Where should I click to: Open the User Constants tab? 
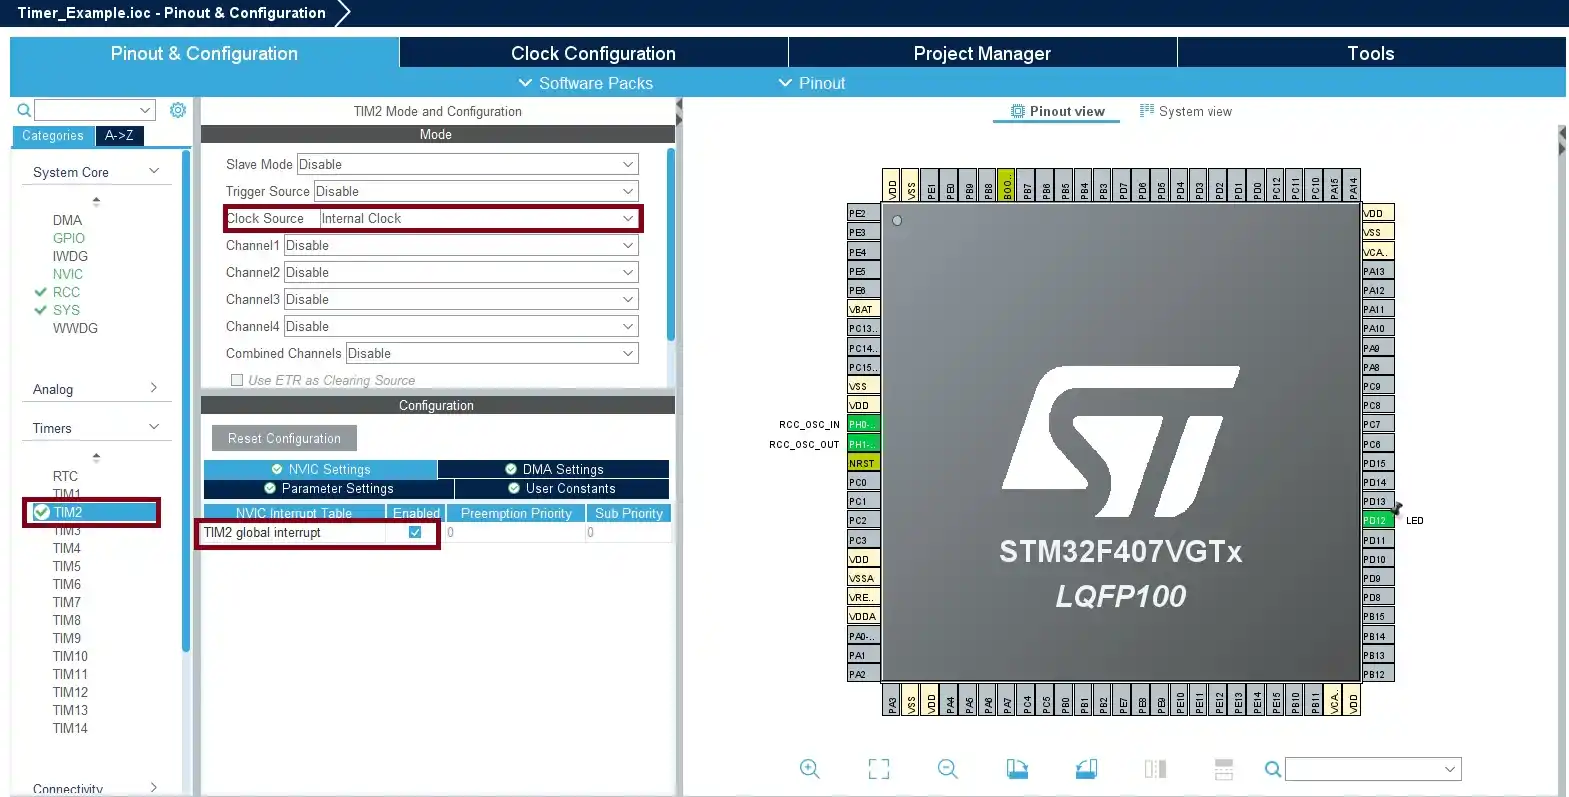pyautogui.click(x=562, y=488)
